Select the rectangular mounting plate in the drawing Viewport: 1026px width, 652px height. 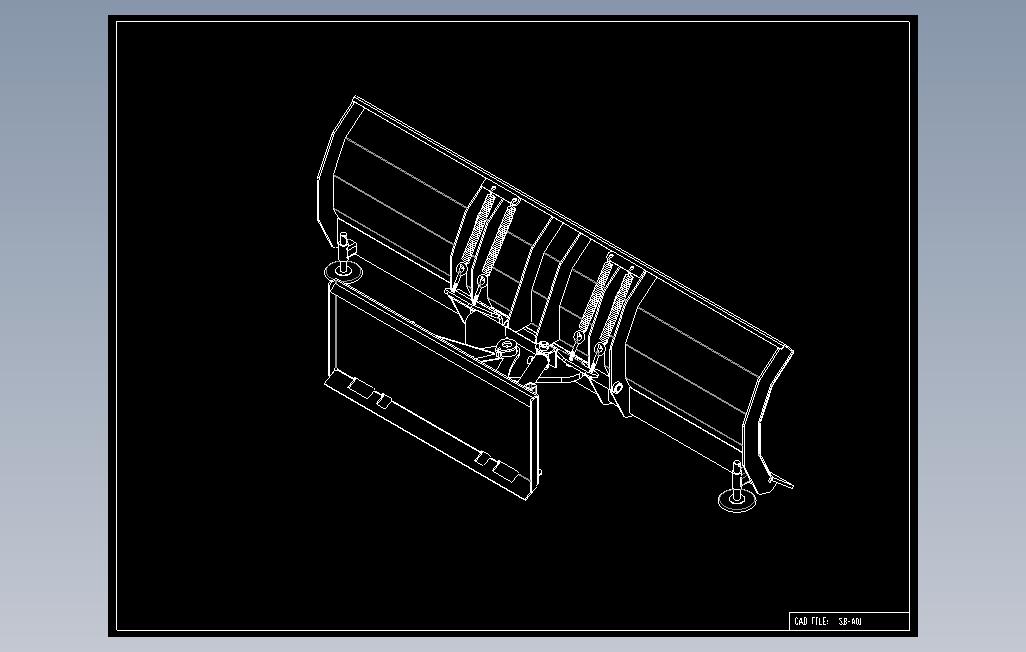coord(433,389)
